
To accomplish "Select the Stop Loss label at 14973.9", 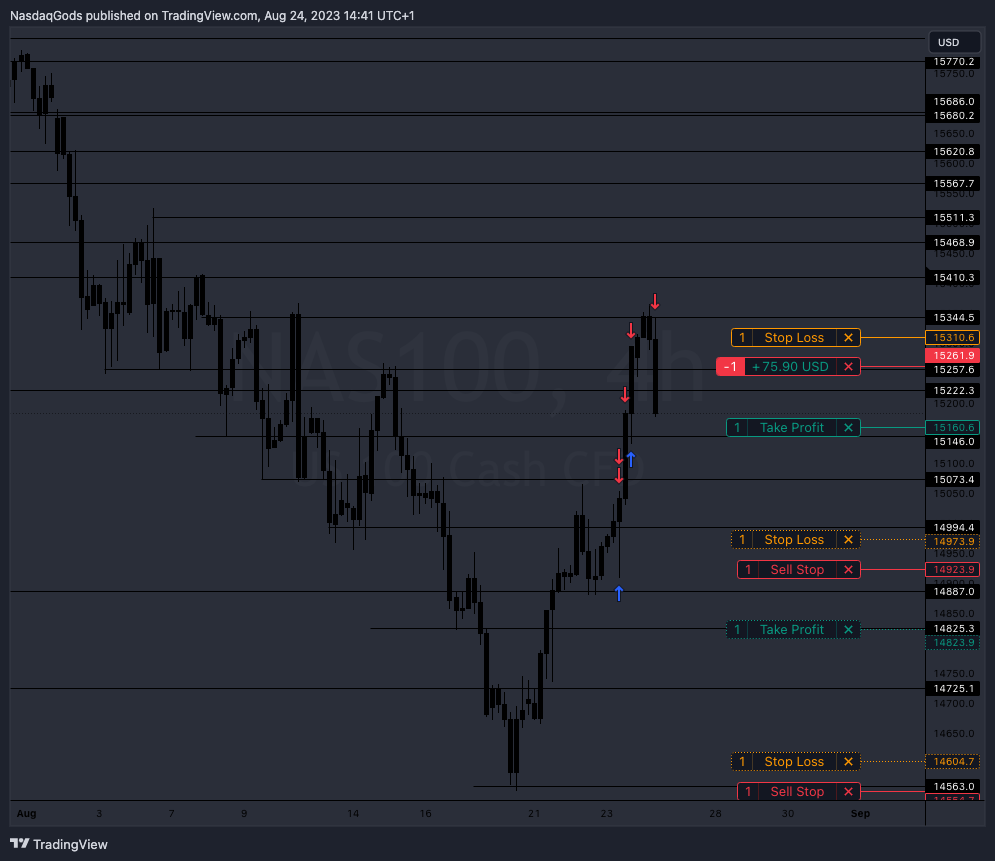I will (x=794, y=540).
